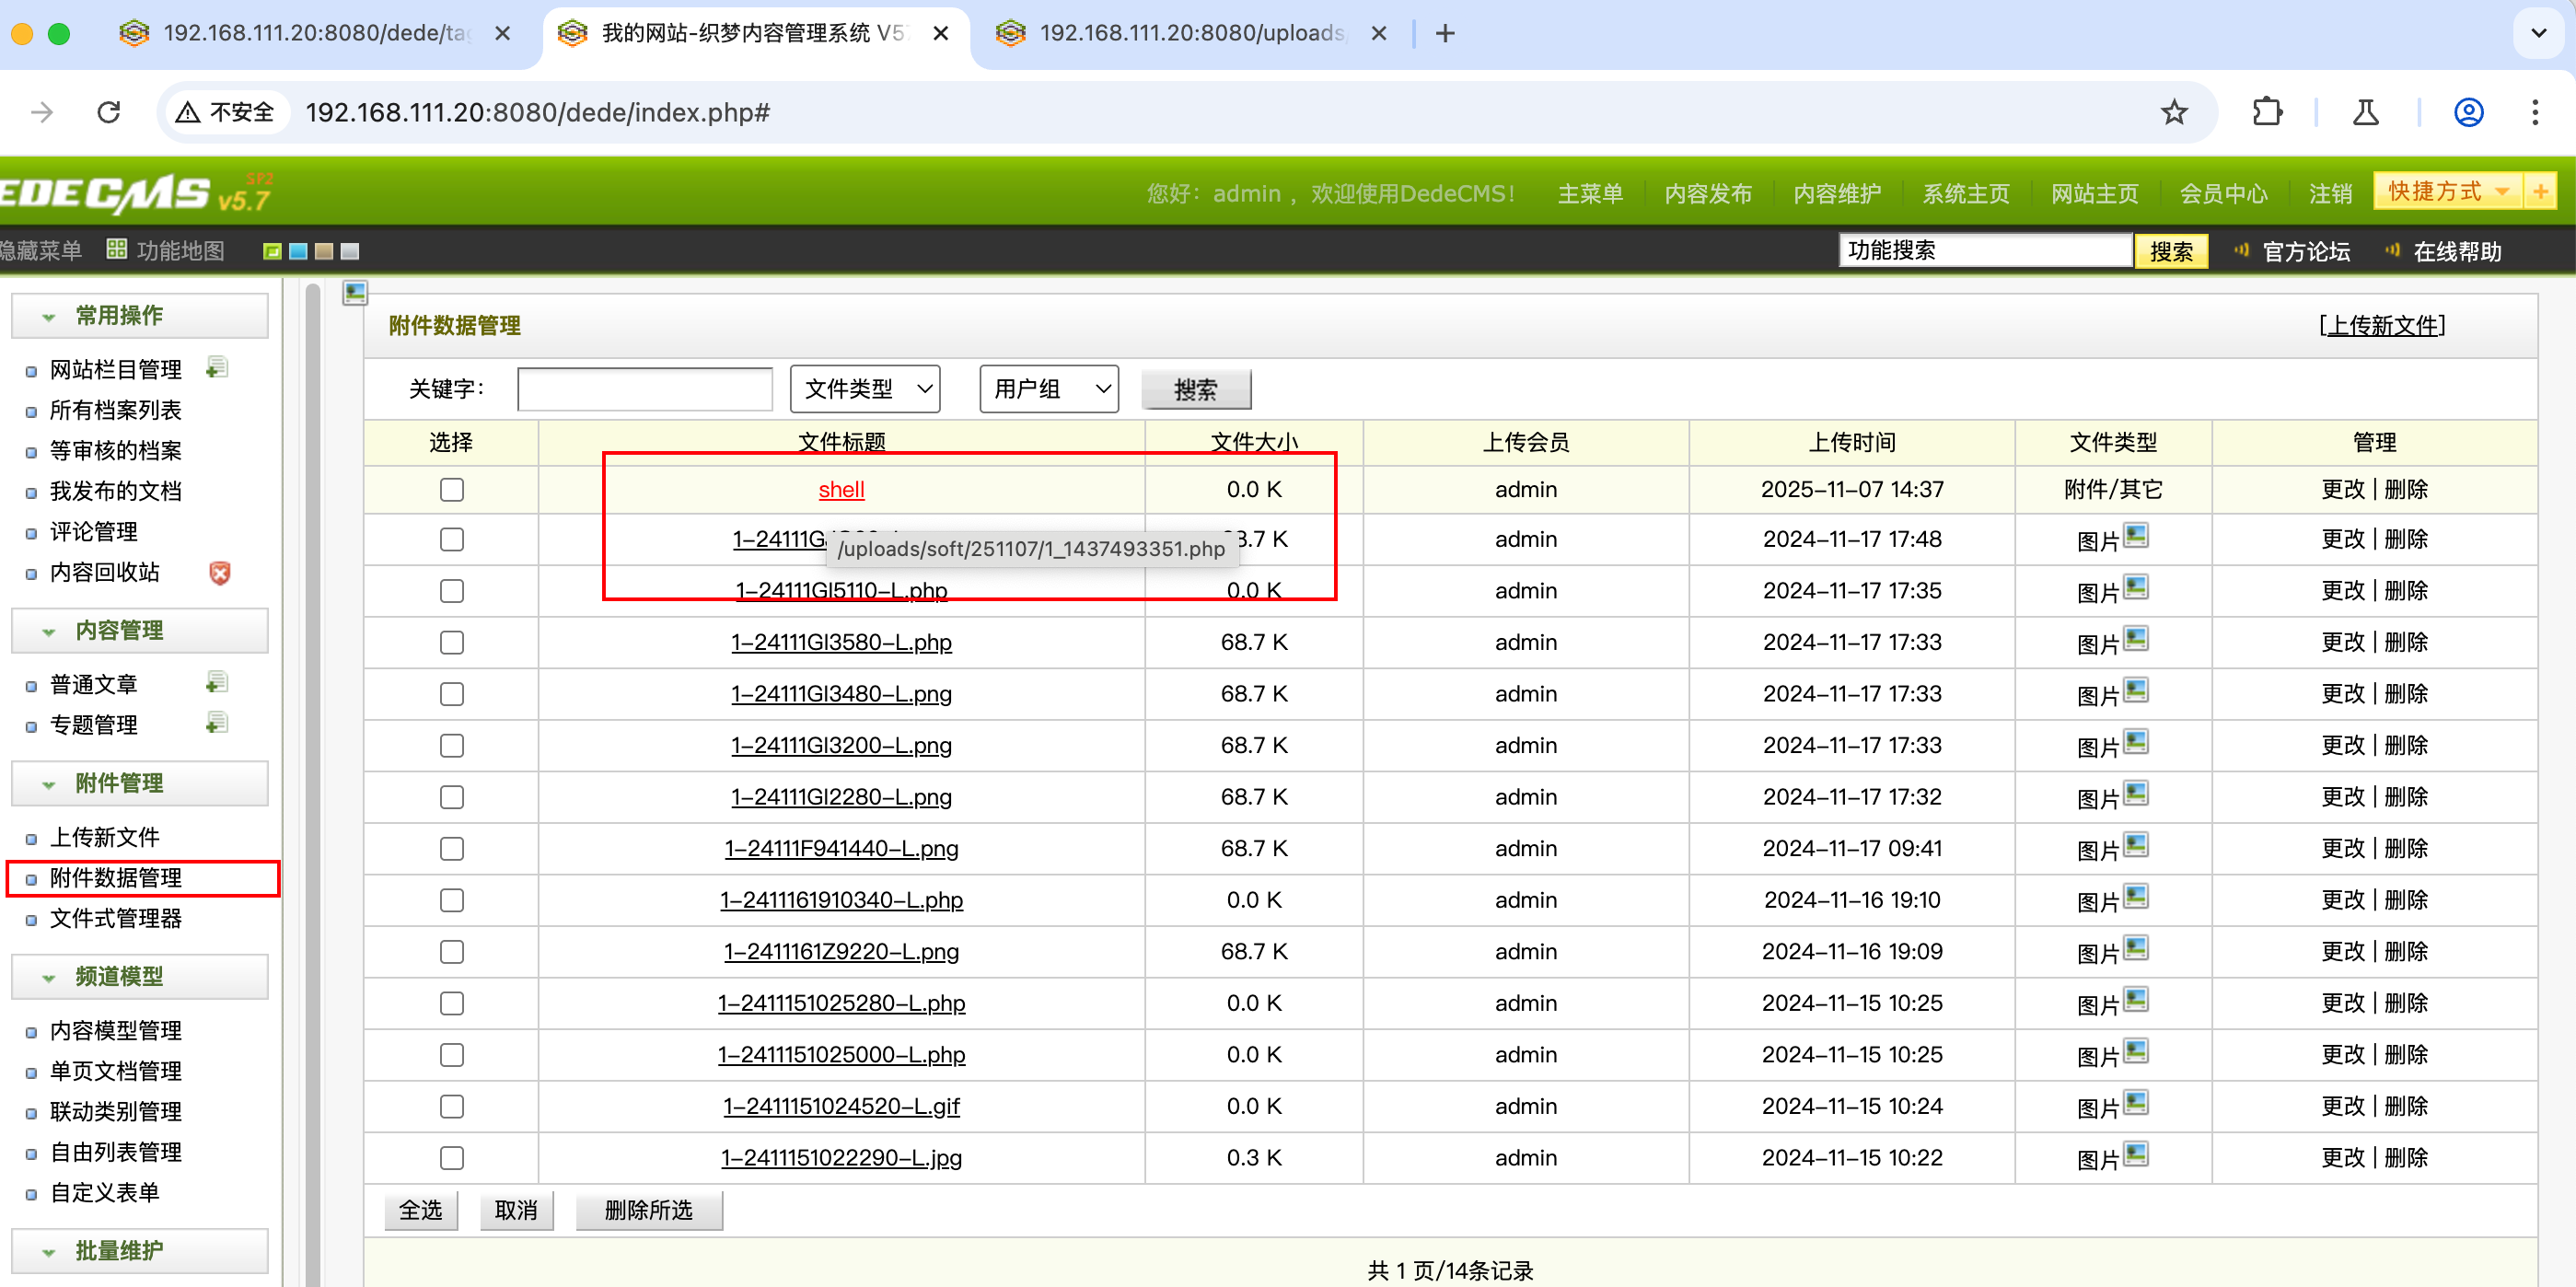Click the red shield icon next to 内容回收站
The width and height of the screenshot is (2576, 1287).
[x=219, y=572]
